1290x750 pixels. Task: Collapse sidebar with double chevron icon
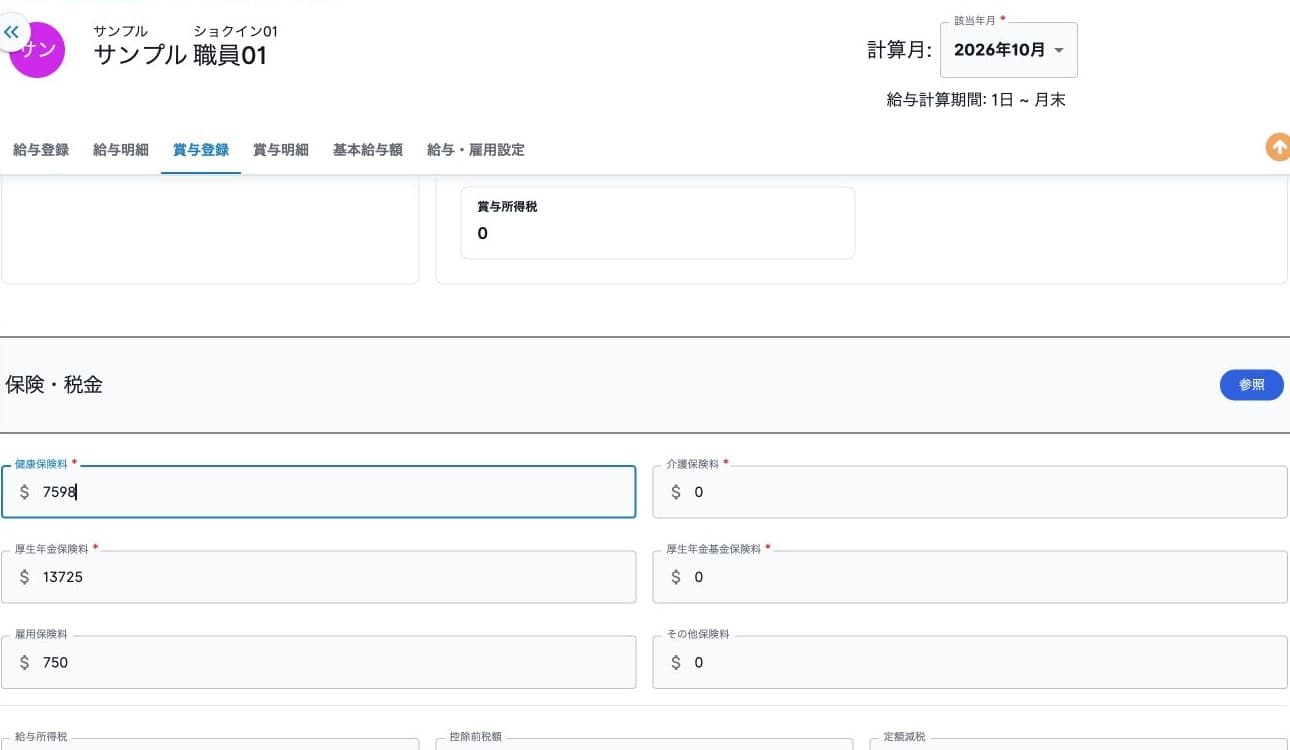11,32
